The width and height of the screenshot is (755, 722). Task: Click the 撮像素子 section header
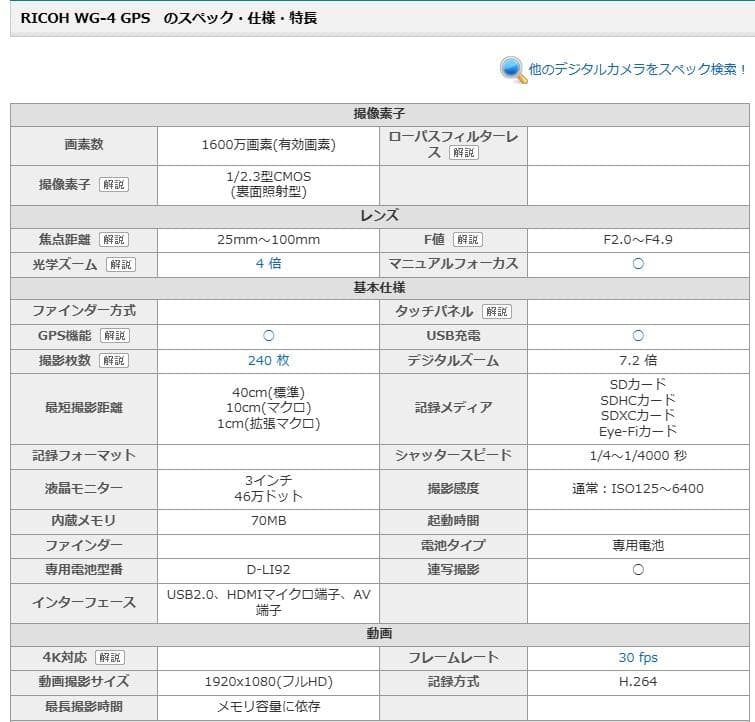(379, 114)
